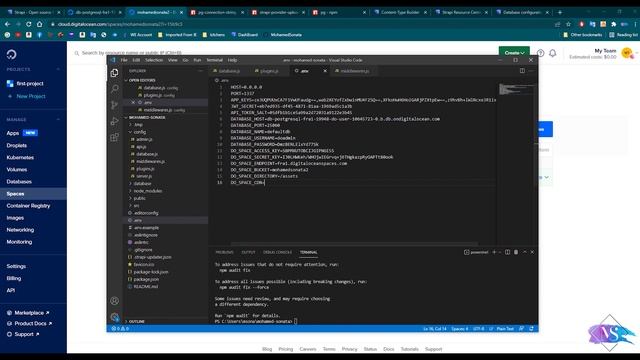Image resolution: width=640 pixels, height=360 pixels.
Task: Open first-project in DigitalOcean sidebar
Action: [30, 83]
